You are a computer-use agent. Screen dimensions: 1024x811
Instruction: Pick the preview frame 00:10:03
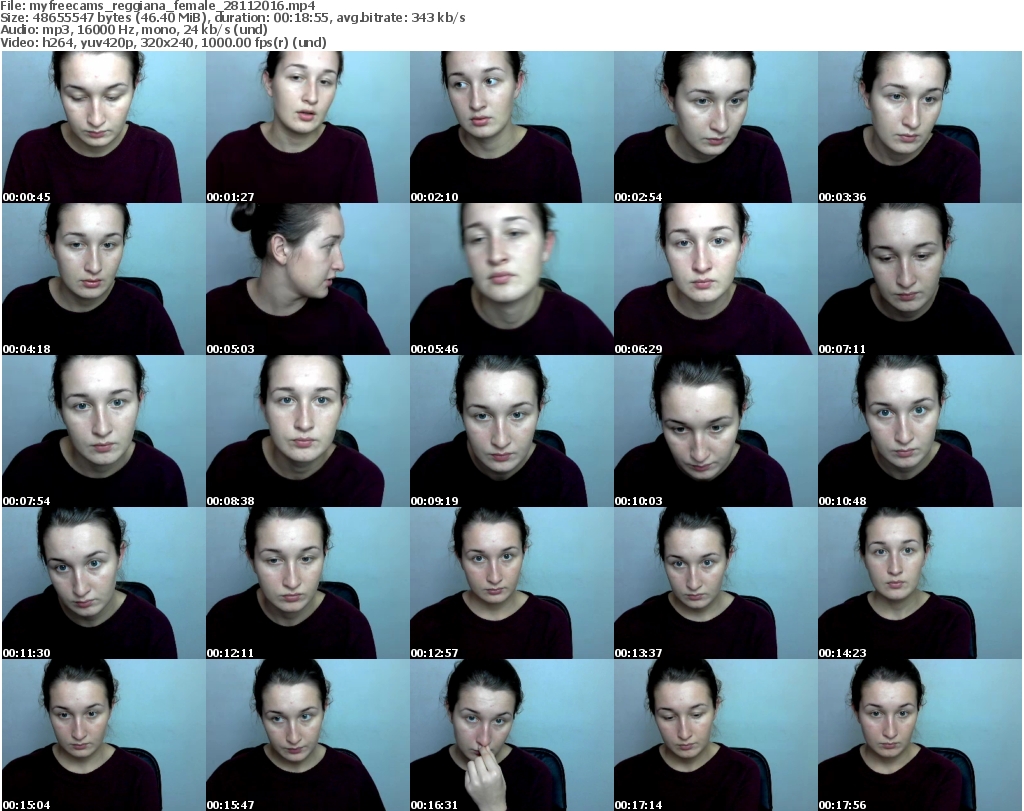point(715,431)
